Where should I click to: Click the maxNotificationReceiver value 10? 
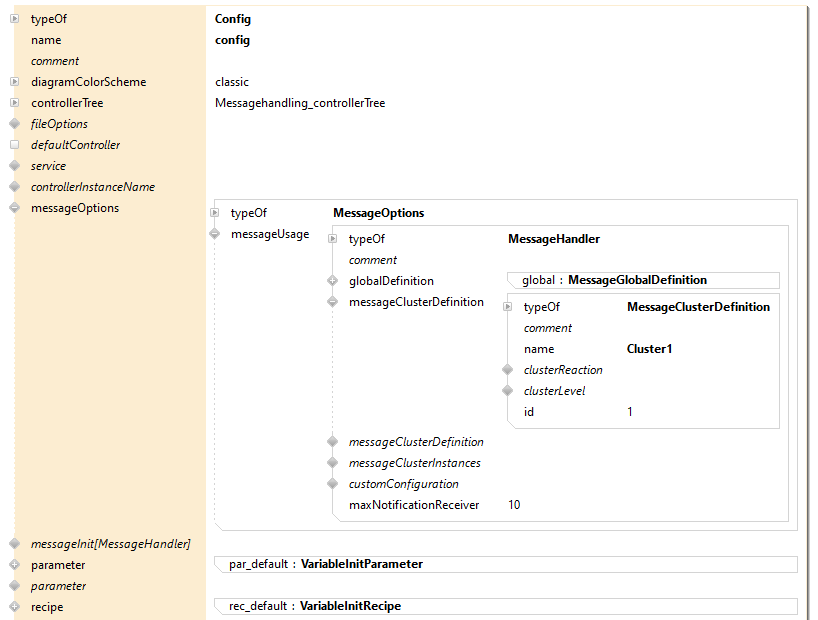click(514, 505)
